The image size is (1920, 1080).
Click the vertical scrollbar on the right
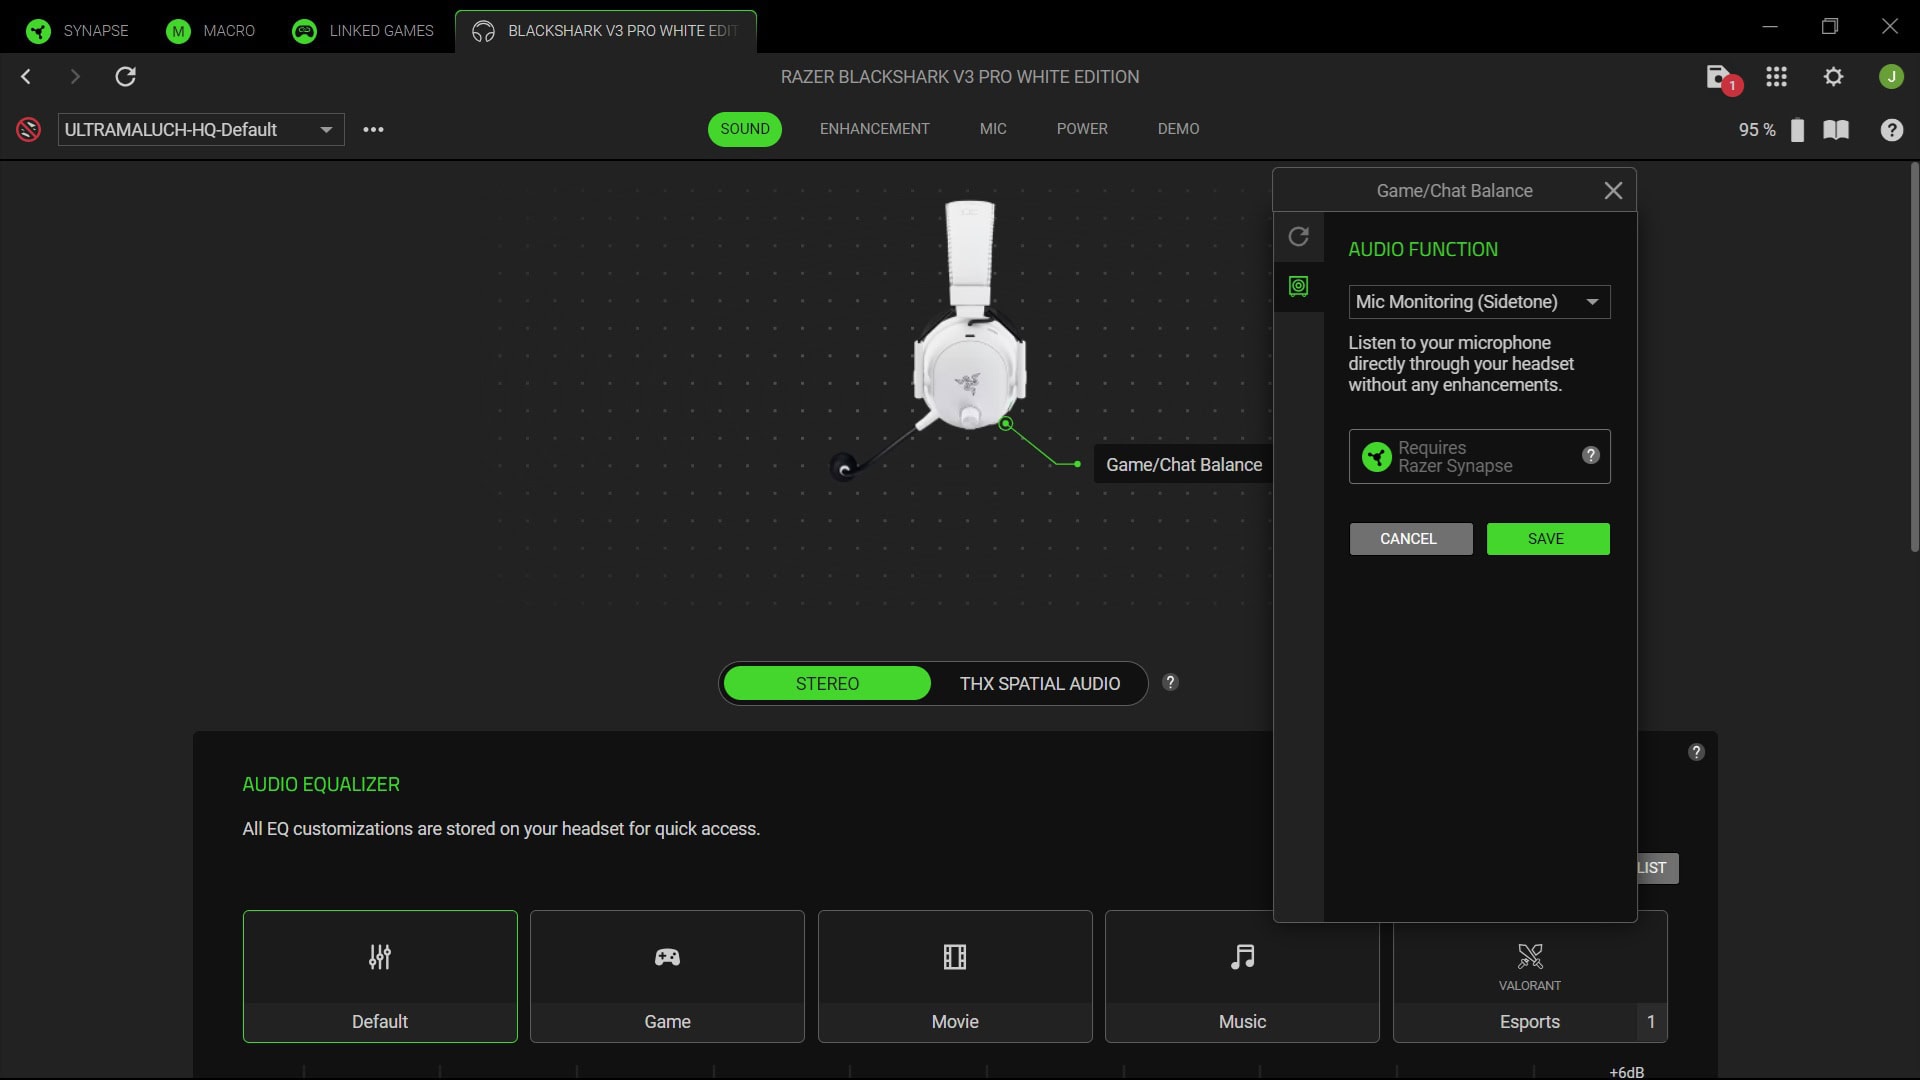click(x=1914, y=356)
